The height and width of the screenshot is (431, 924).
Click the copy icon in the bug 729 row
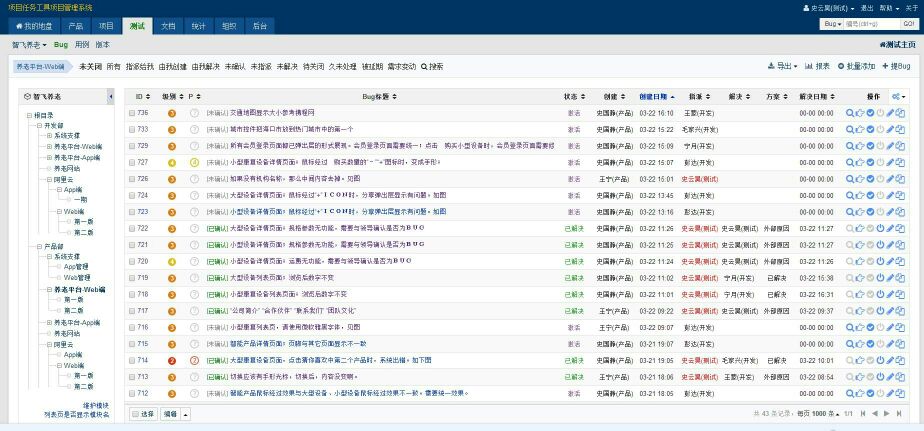coord(901,145)
